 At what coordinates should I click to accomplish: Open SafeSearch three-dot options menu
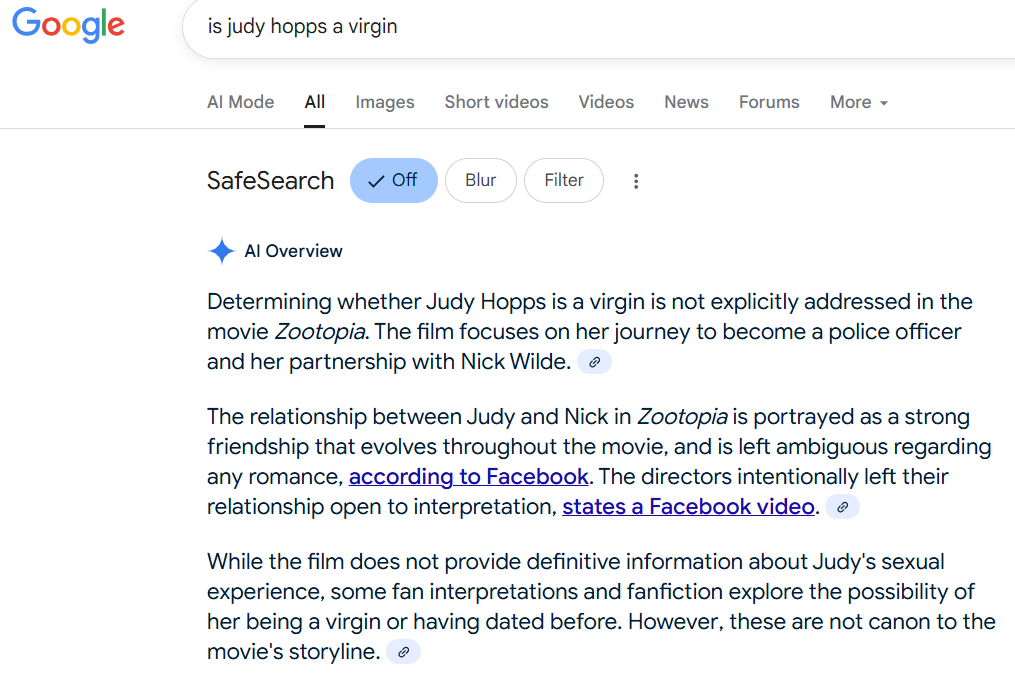[x=636, y=181]
